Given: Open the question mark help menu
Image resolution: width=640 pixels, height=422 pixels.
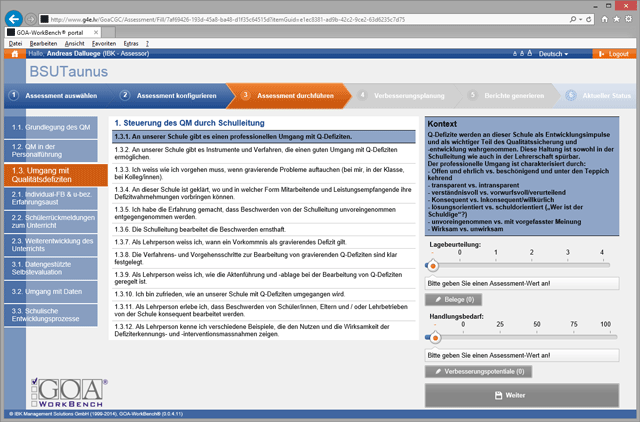Looking at the screenshot, I should (x=147, y=44).
